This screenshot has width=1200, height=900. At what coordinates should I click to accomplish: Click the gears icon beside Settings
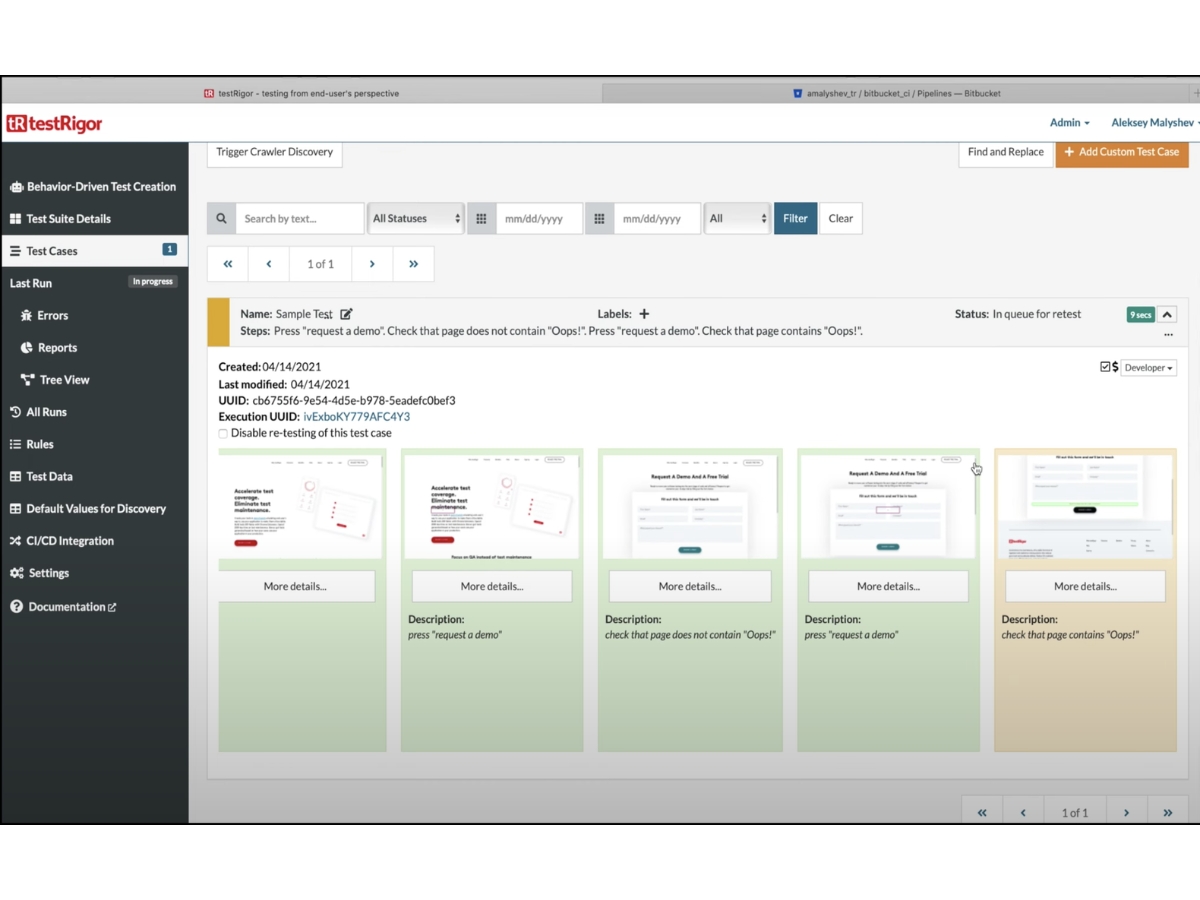[17, 573]
